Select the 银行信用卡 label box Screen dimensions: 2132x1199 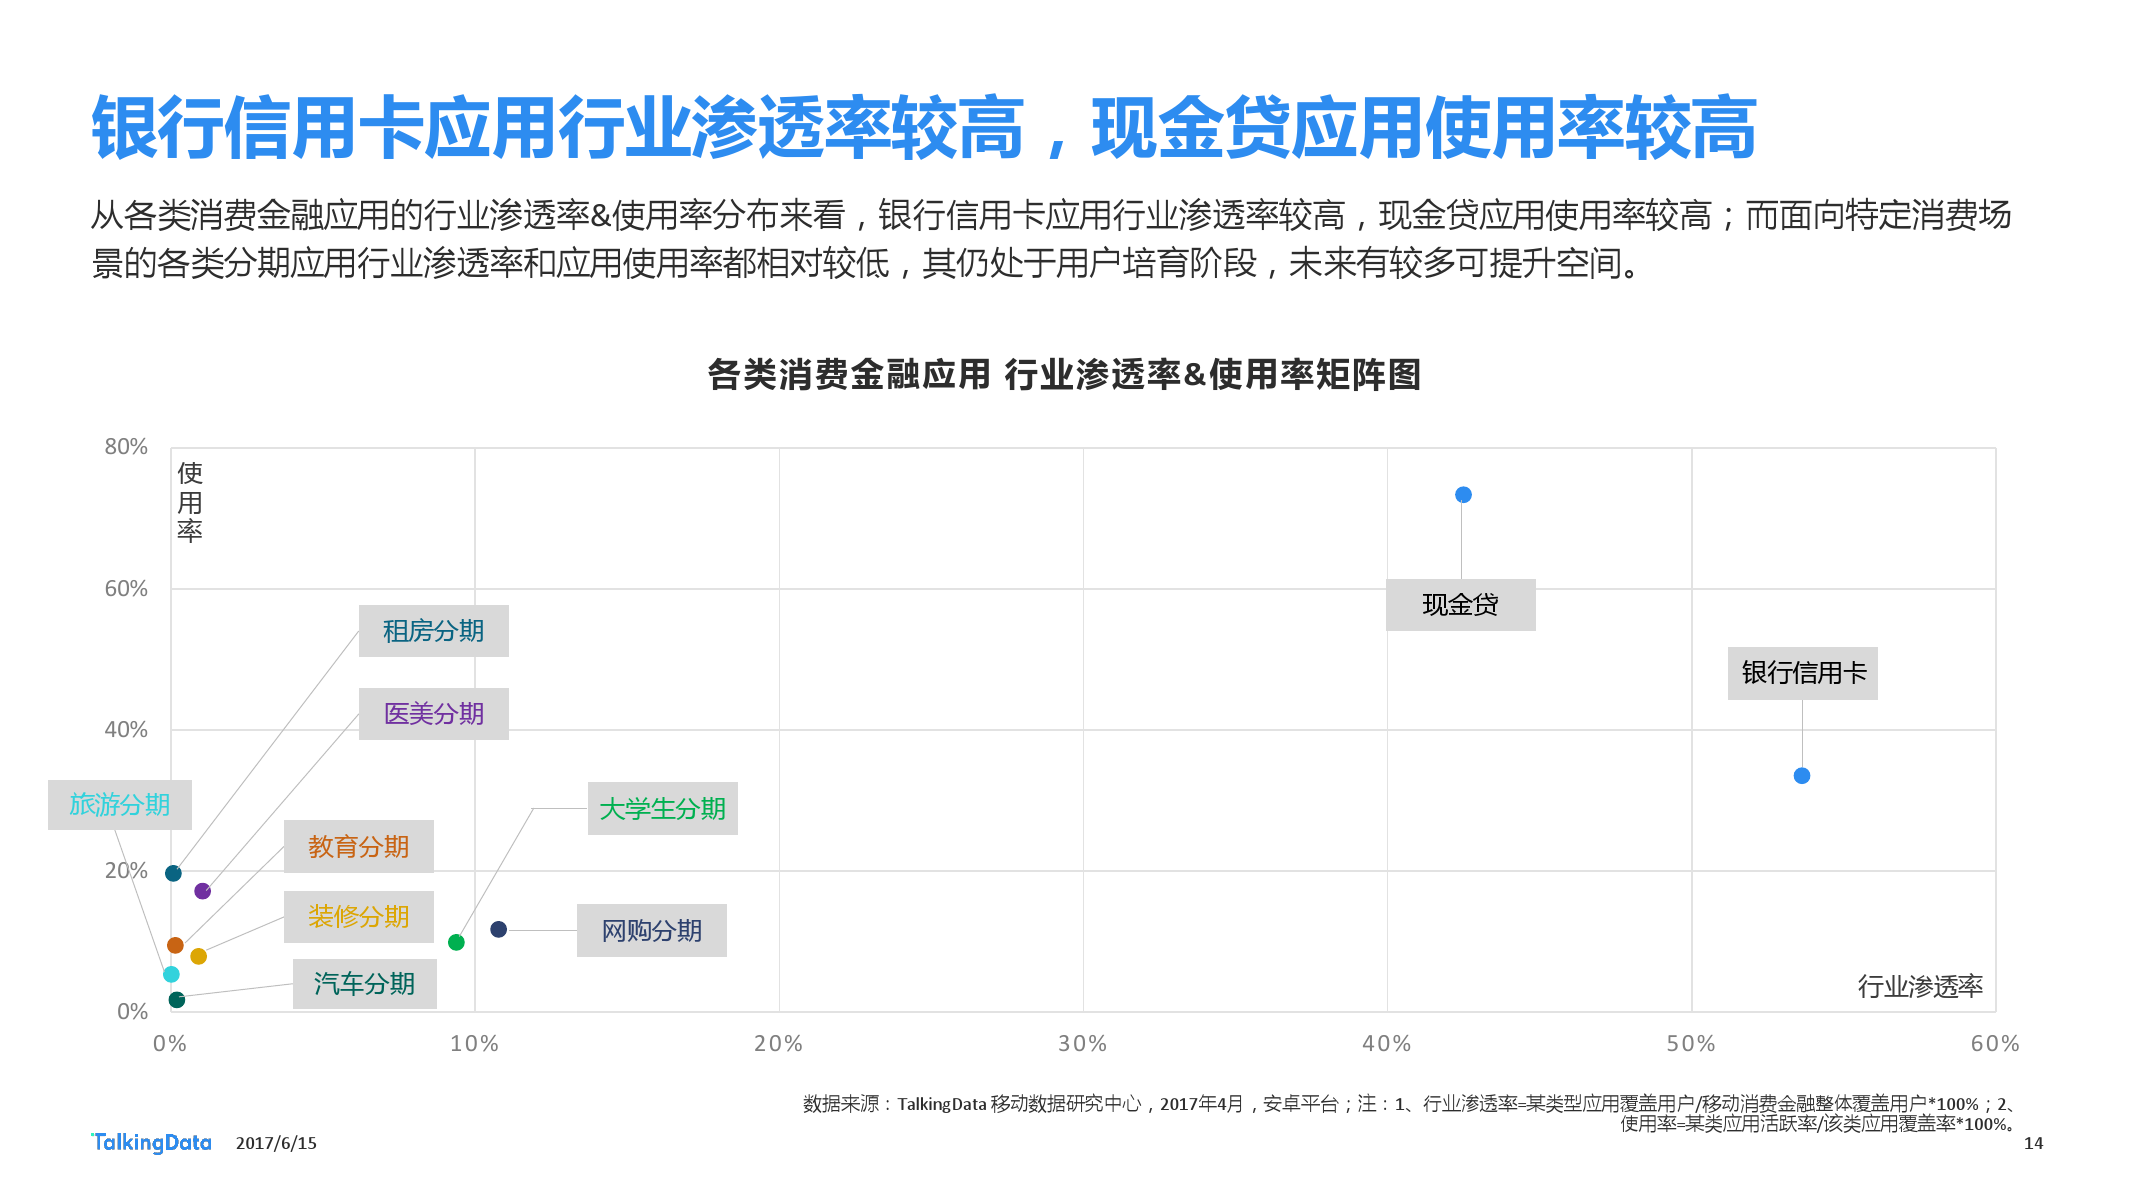1803,673
